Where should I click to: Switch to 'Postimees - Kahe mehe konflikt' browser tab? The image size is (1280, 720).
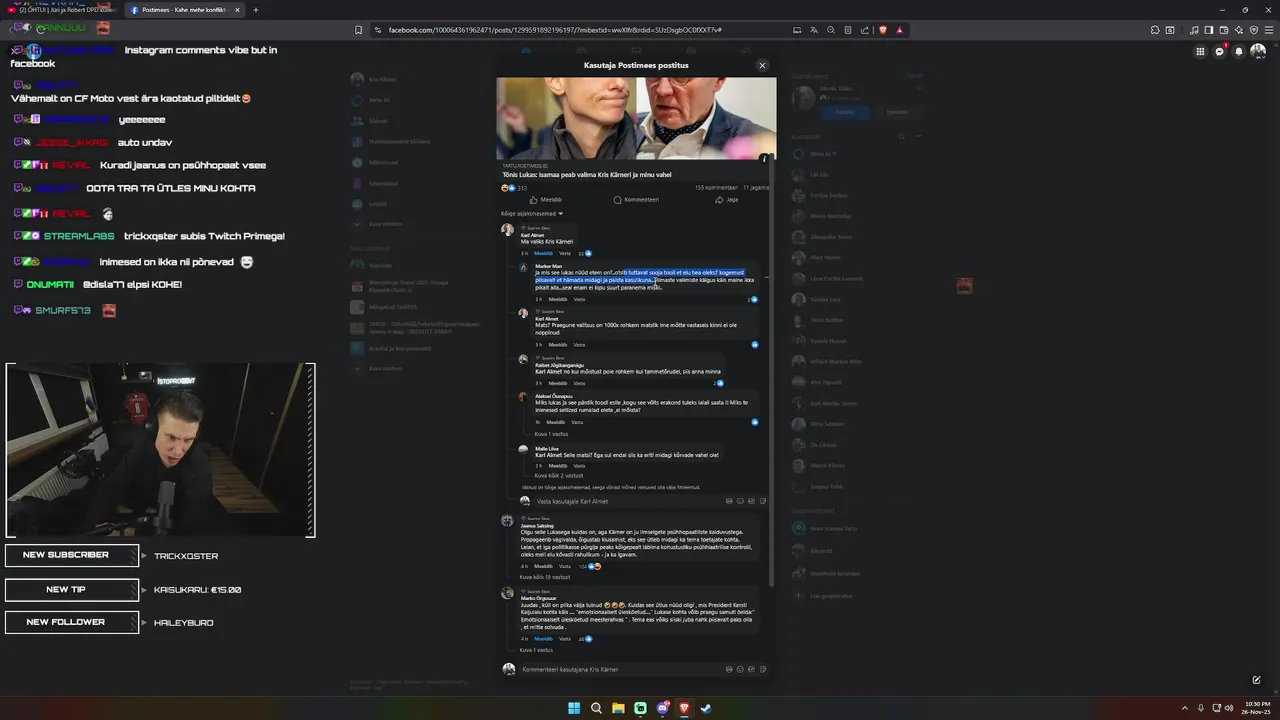pos(185,10)
